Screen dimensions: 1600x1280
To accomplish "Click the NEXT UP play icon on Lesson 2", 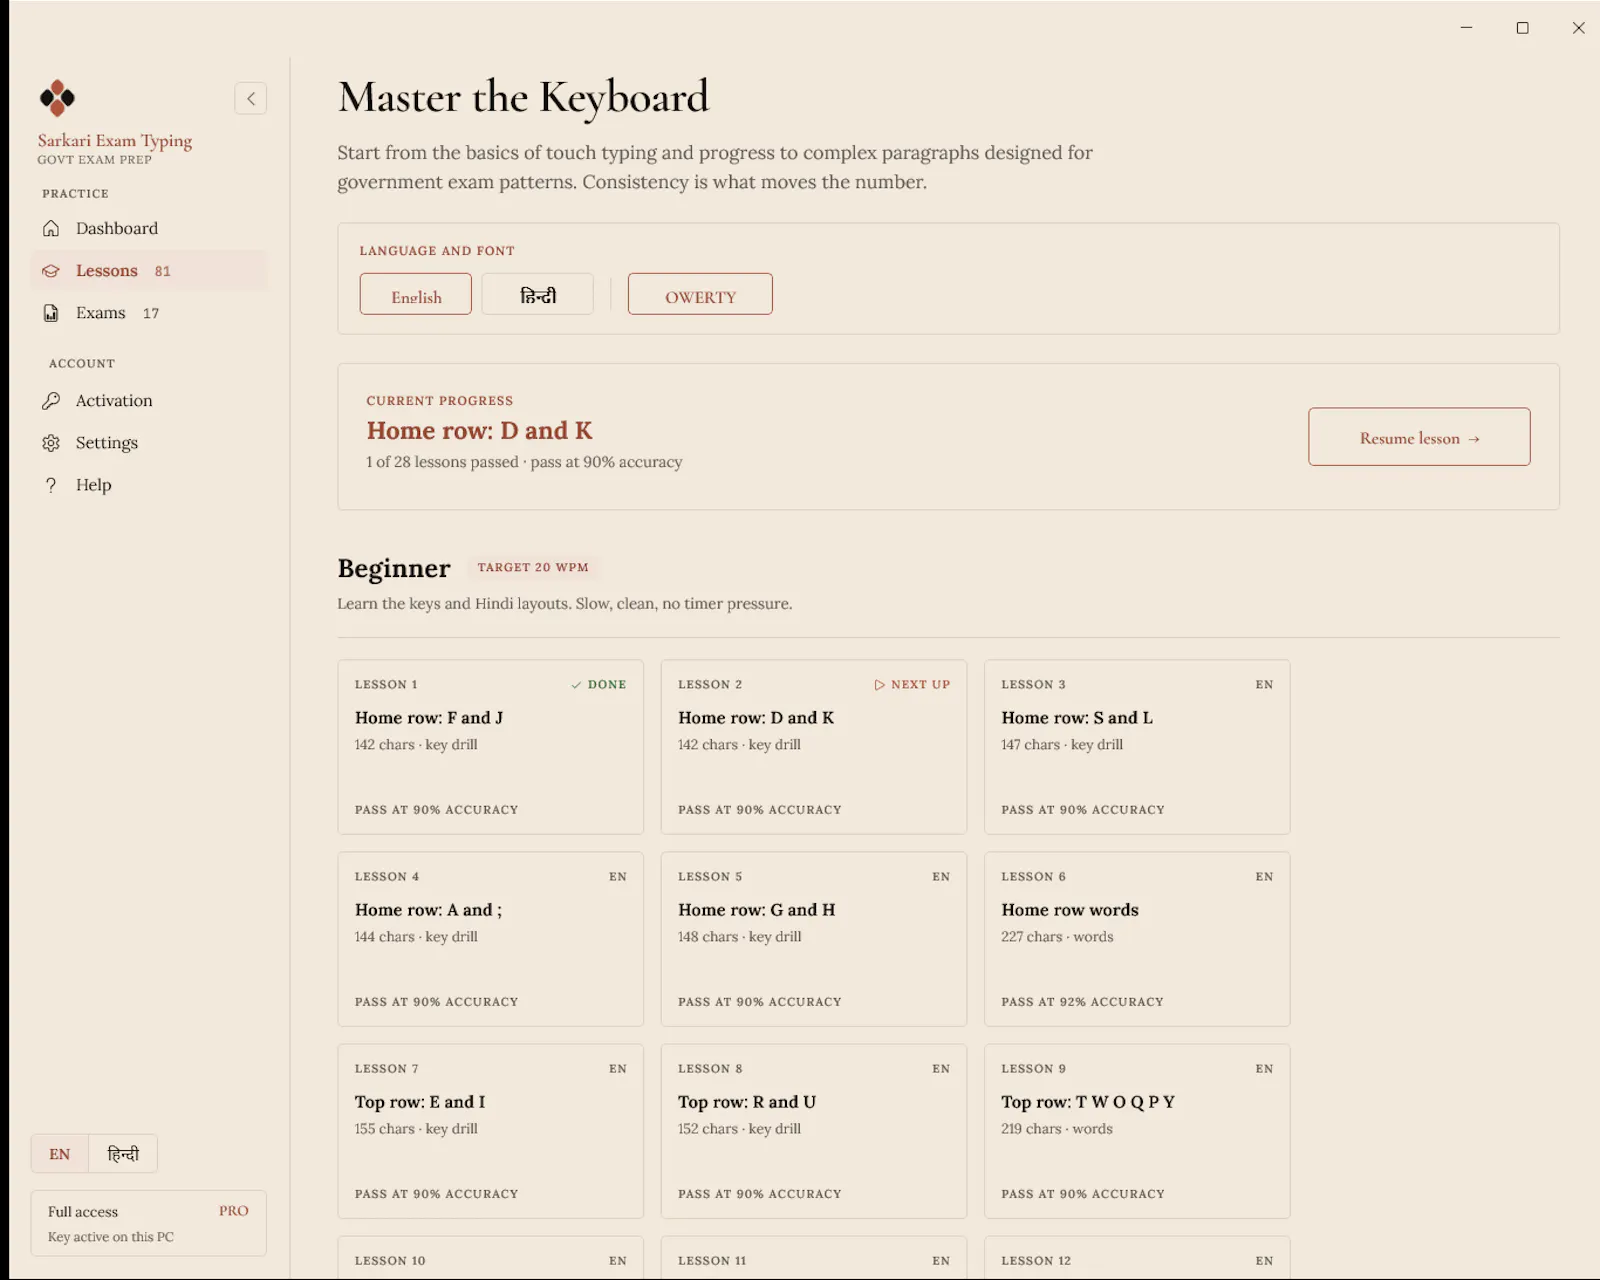I will pyautogui.click(x=880, y=685).
